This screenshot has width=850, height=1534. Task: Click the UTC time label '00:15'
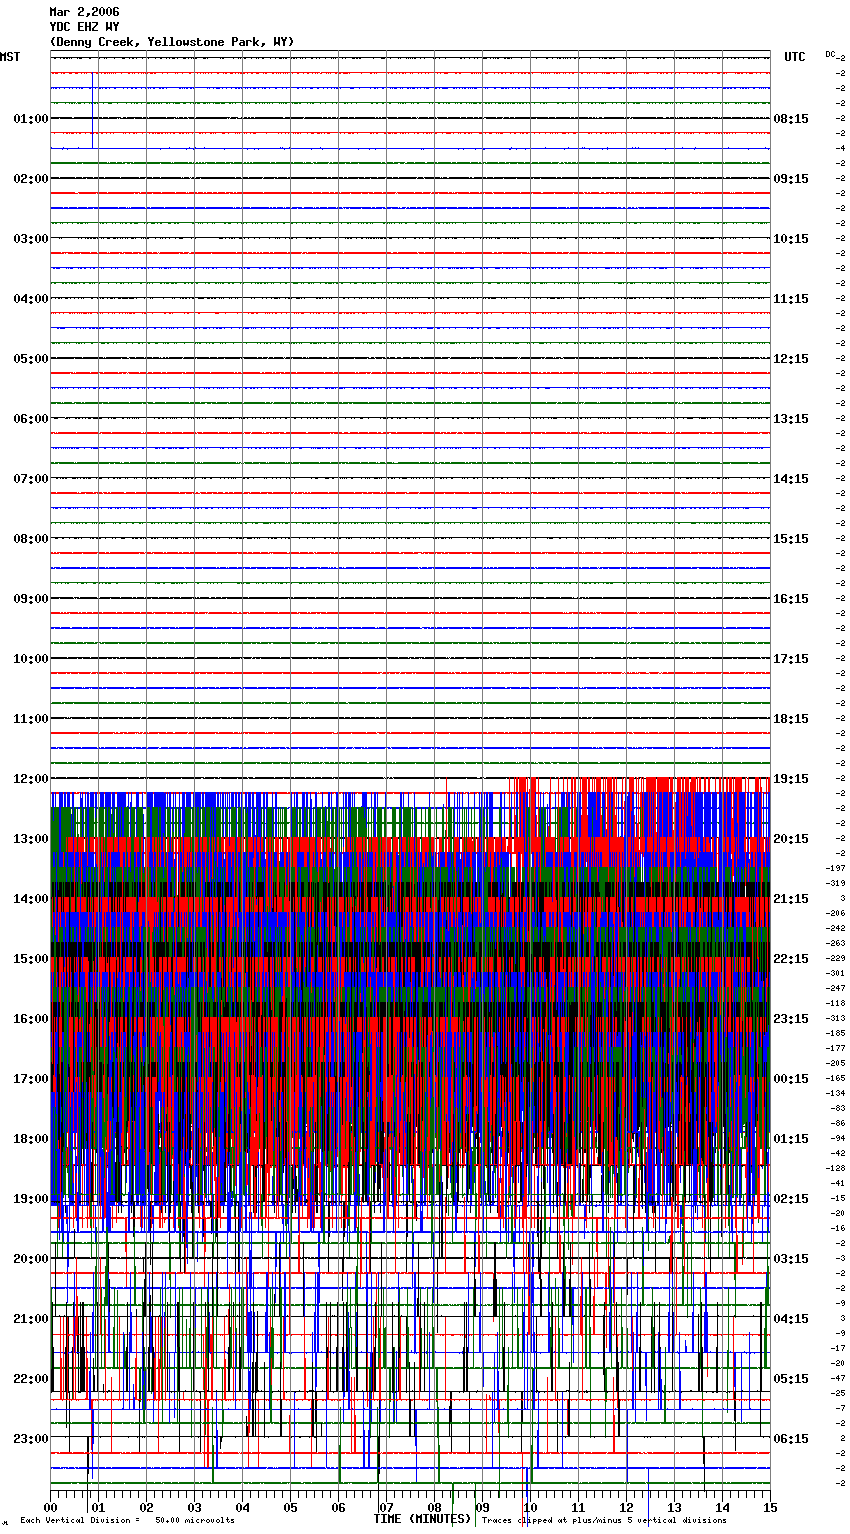(791, 1079)
